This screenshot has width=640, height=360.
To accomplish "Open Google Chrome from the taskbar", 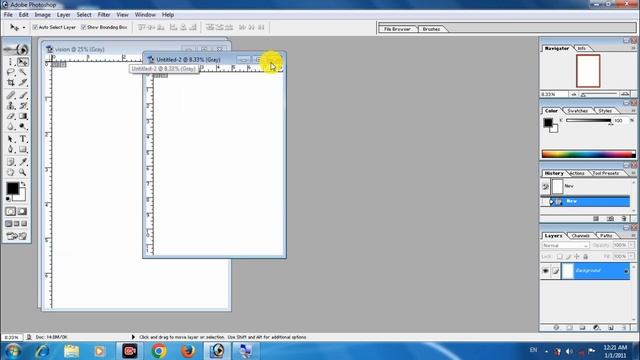I will click(x=159, y=351).
